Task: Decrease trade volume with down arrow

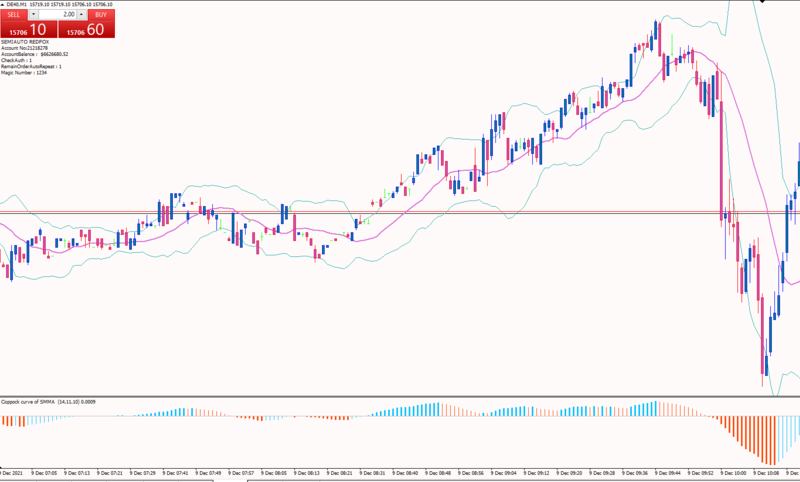Action: point(34,14)
